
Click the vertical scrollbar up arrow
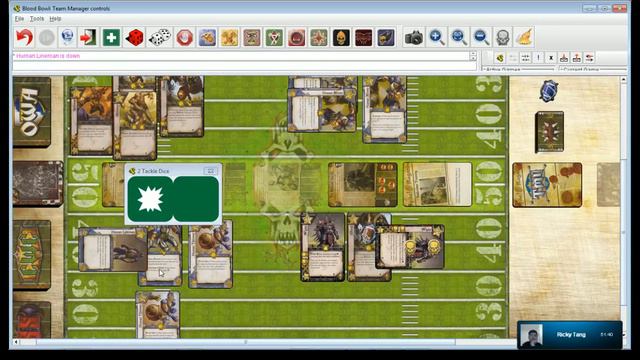623,80
